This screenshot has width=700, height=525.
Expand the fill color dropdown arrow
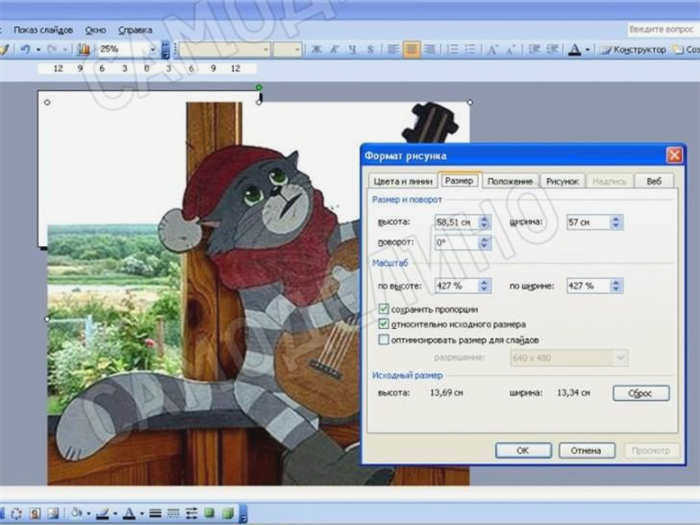pos(89,514)
